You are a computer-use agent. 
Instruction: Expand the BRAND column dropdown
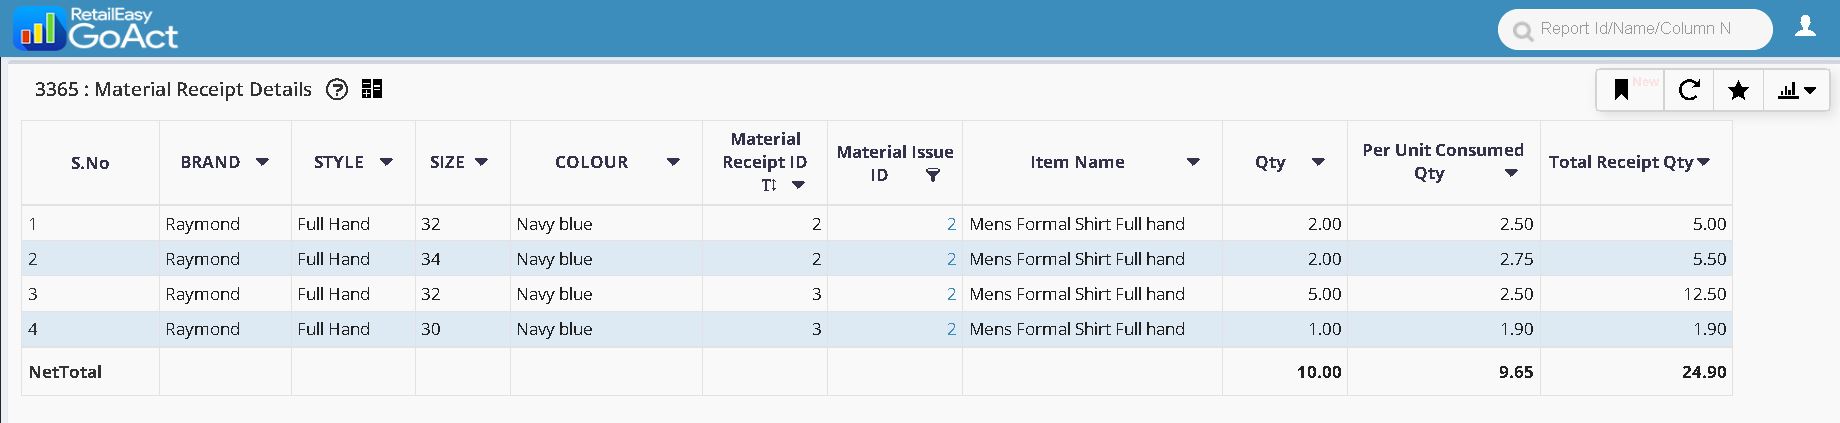coord(262,162)
